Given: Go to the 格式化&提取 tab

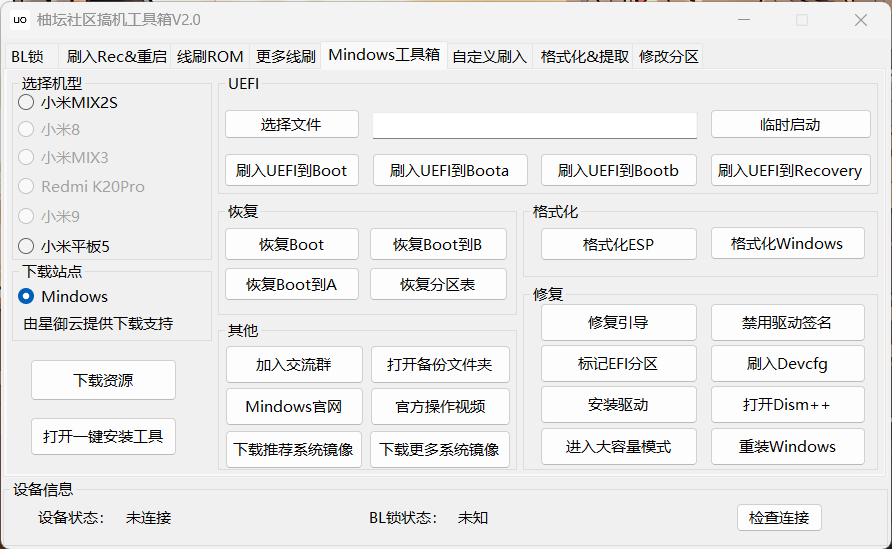Looking at the screenshot, I should (584, 56).
